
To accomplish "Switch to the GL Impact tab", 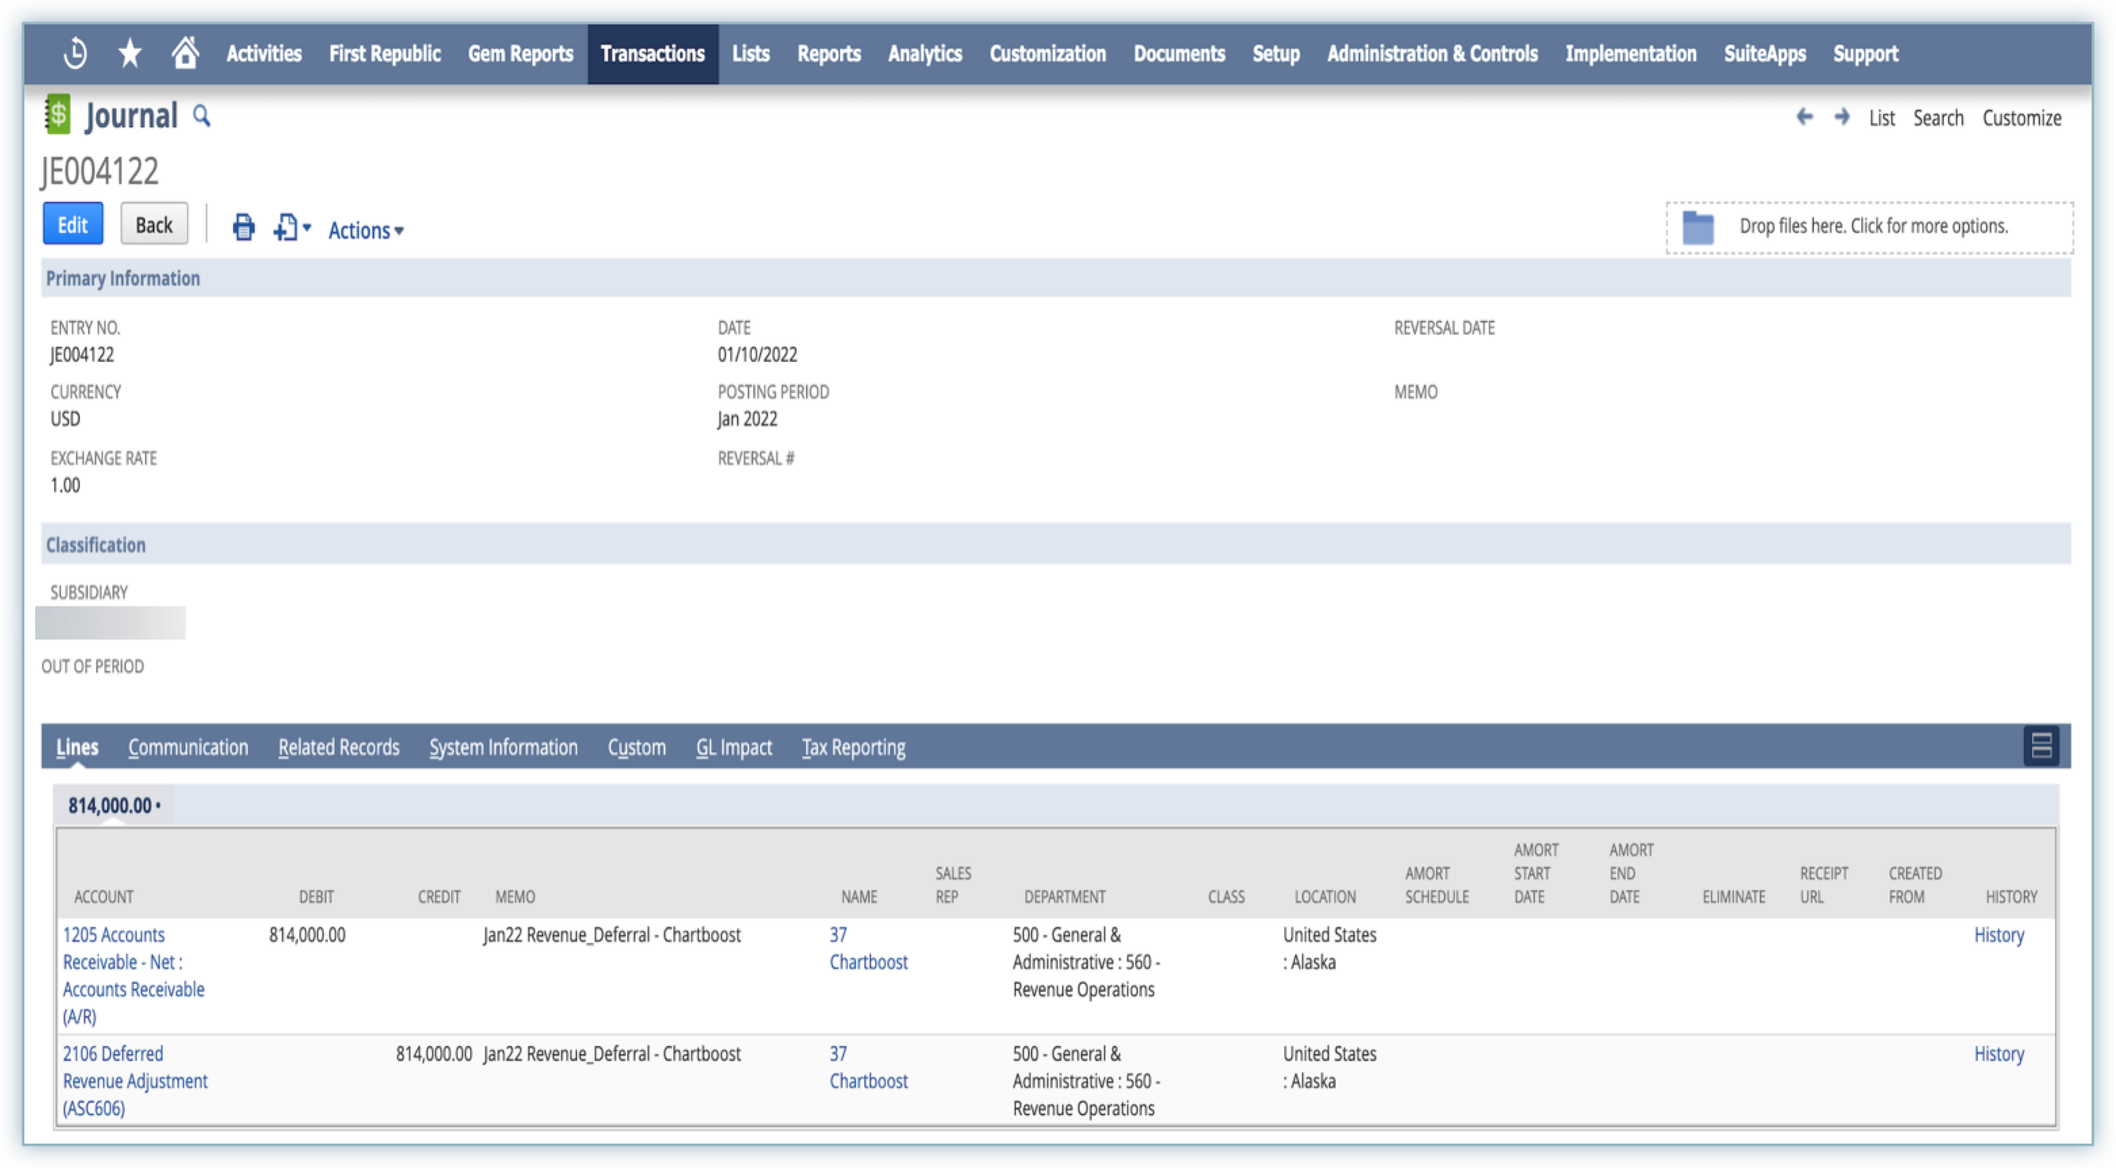I will (x=734, y=748).
